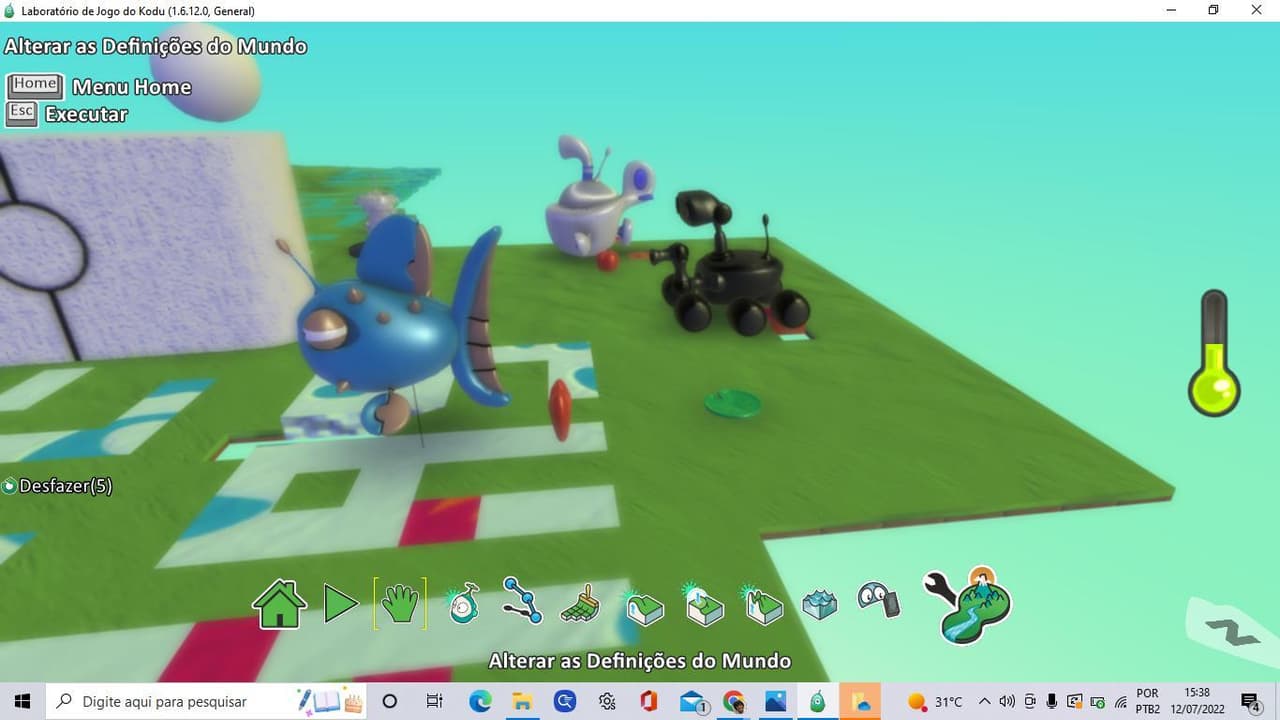Image resolution: width=1280 pixels, height=720 pixels.
Task: Open the notification center icon
Action: [1251, 701]
